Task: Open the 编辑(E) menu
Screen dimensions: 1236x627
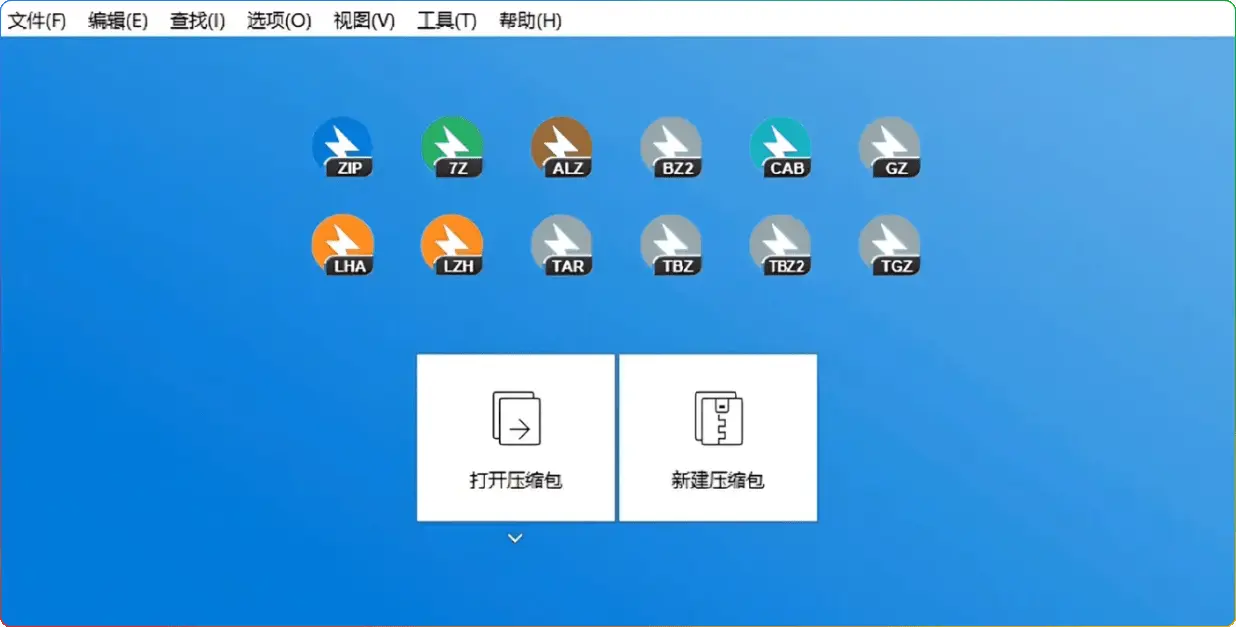Action: [118, 21]
